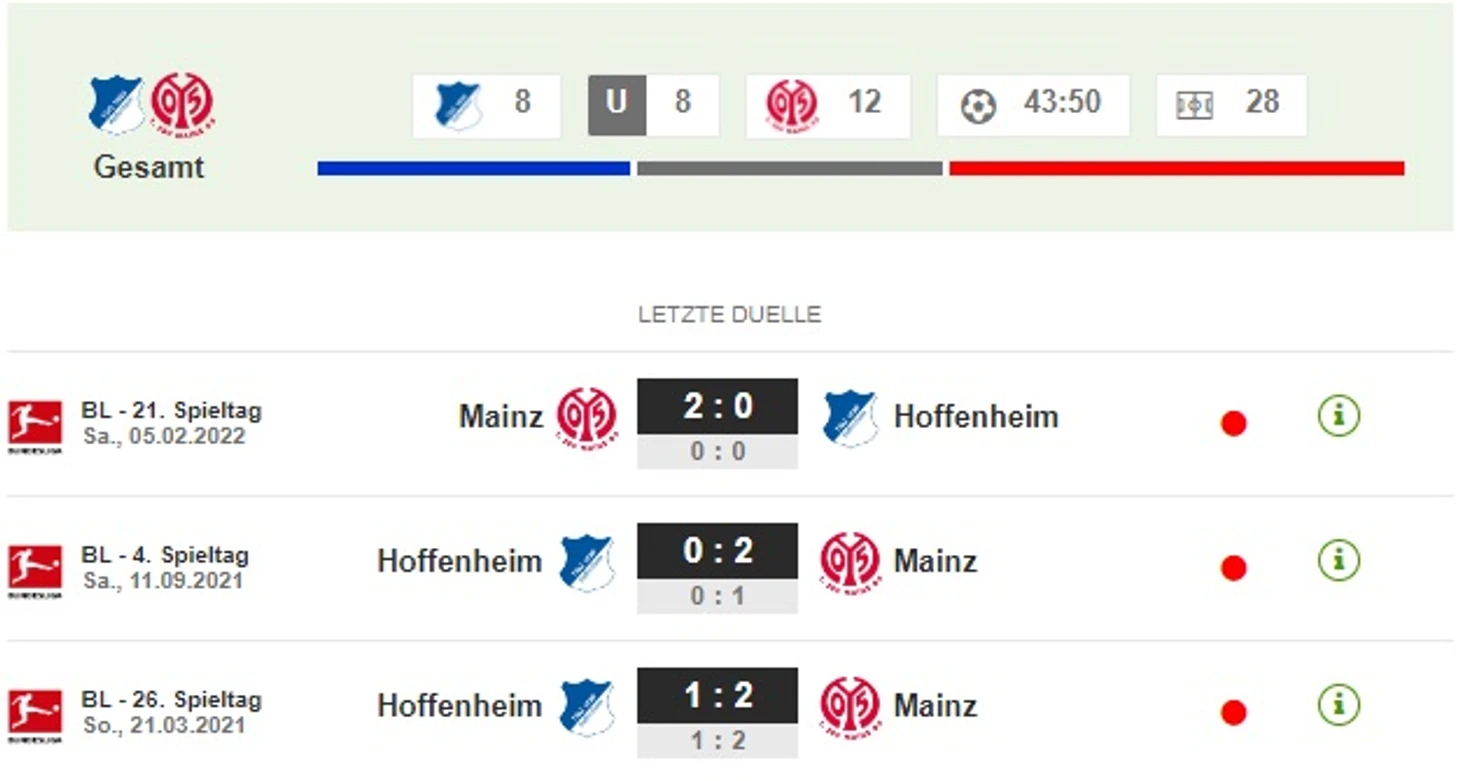Click the blue Hoffenheim wins bar segment

[474, 168]
